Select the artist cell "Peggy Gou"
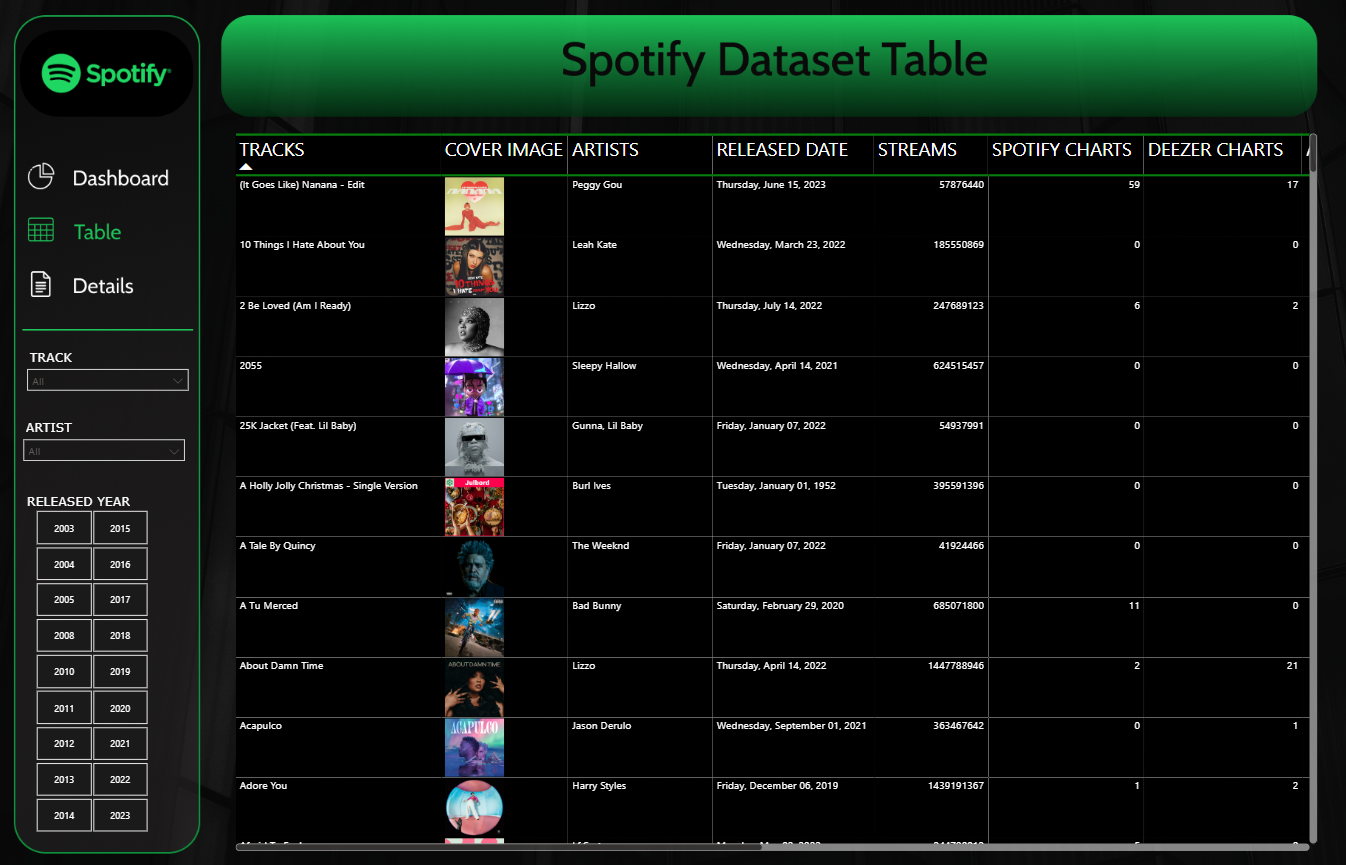Viewport: 1346px width, 865px height. coord(597,185)
